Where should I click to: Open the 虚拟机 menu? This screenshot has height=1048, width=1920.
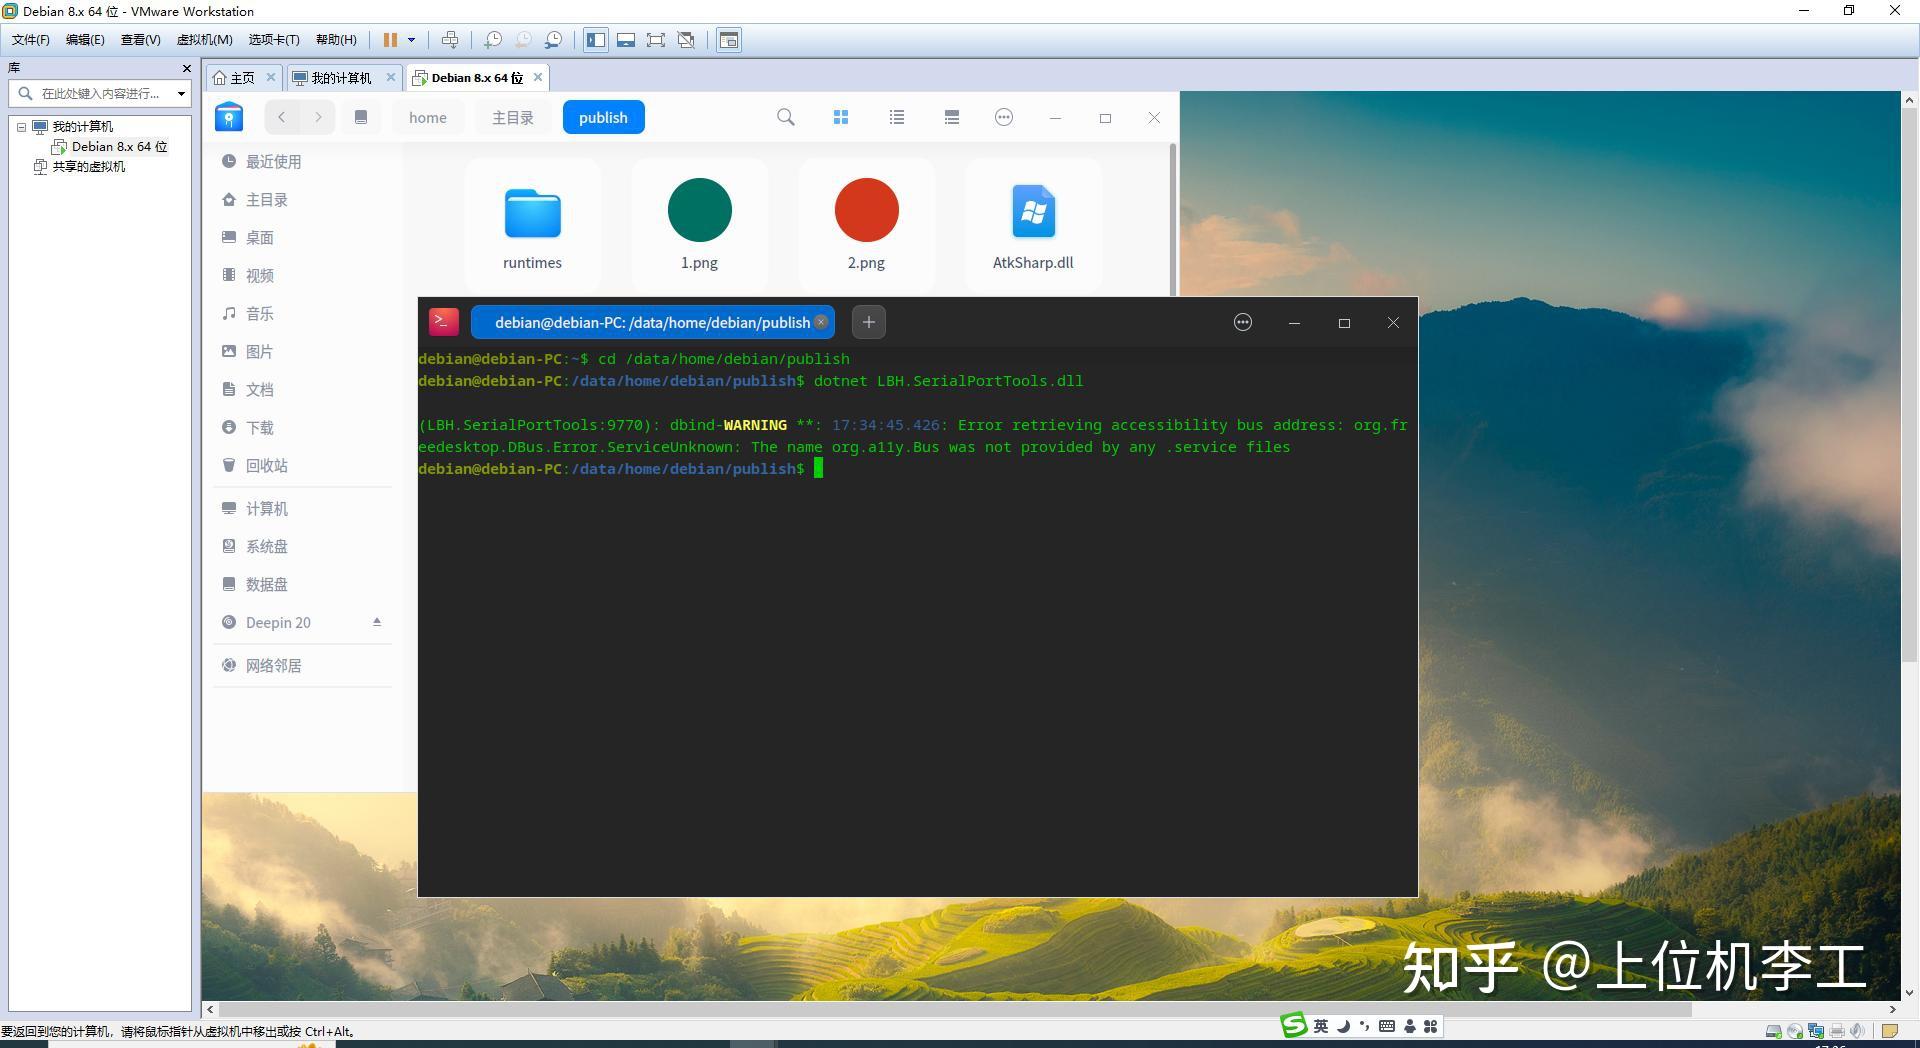(203, 39)
